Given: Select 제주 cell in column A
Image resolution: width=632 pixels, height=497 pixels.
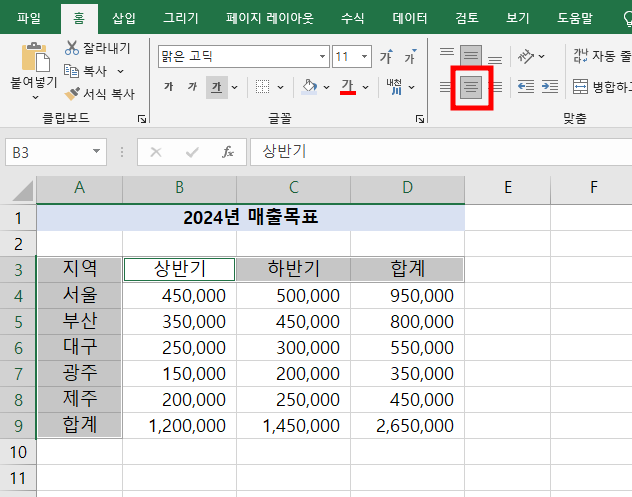Looking at the screenshot, I should coord(79,399).
